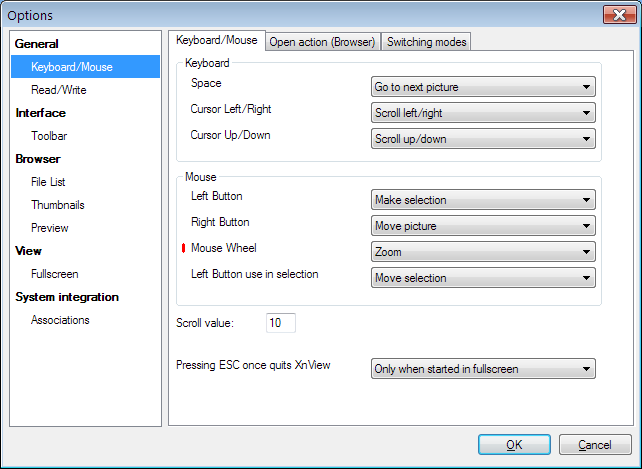Open Fullscreen options under View
Viewport: 642px width, 469px height.
(x=55, y=274)
